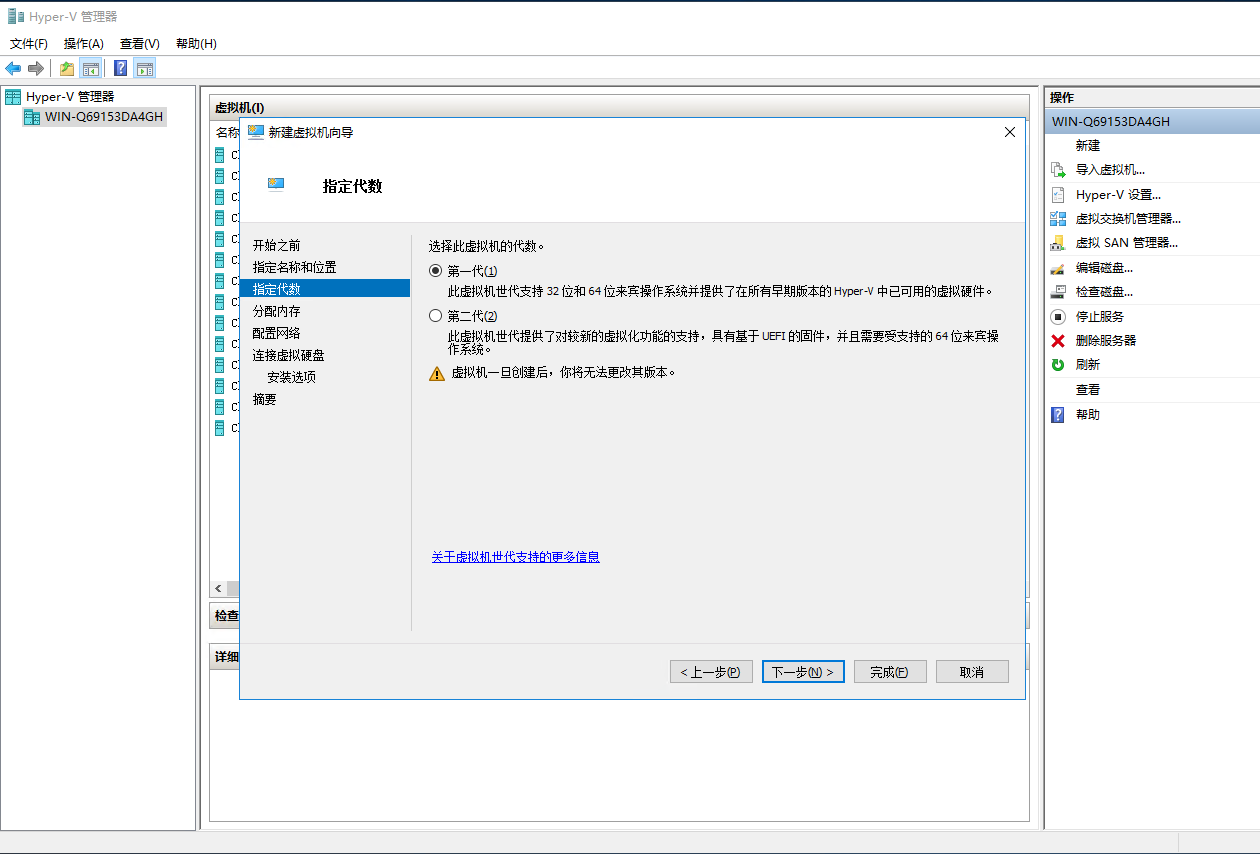The width and height of the screenshot is (1260, 854).
Task: Click the green 刷新 icon
Action: pyautogui.click(x=1058, y=365)
